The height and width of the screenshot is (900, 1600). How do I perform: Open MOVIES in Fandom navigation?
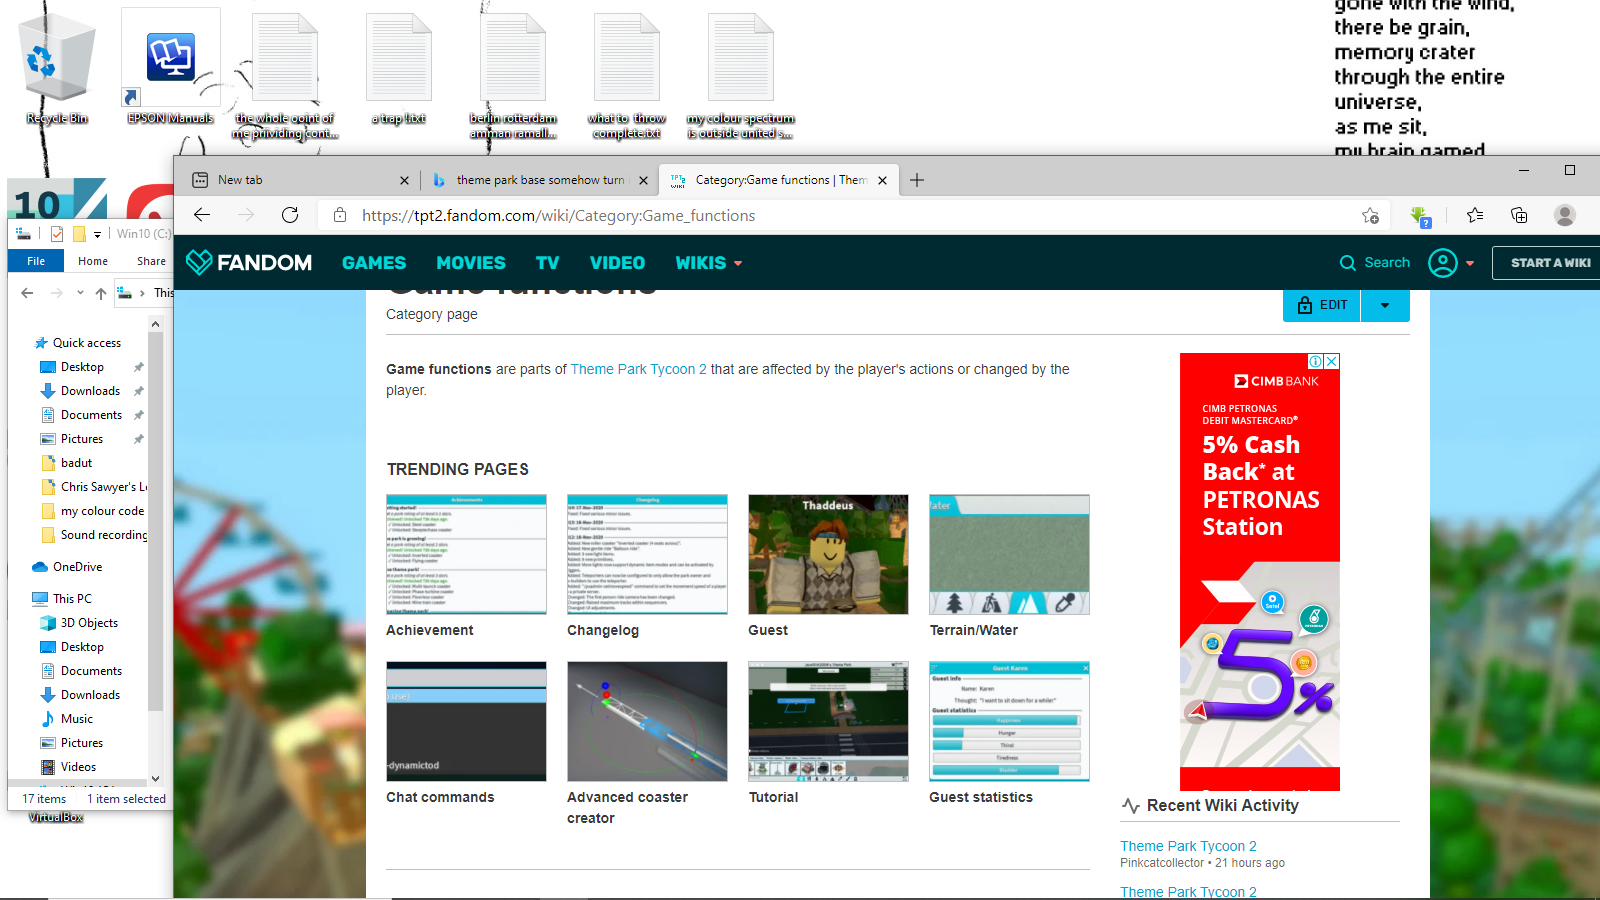(x=471, y=263)
